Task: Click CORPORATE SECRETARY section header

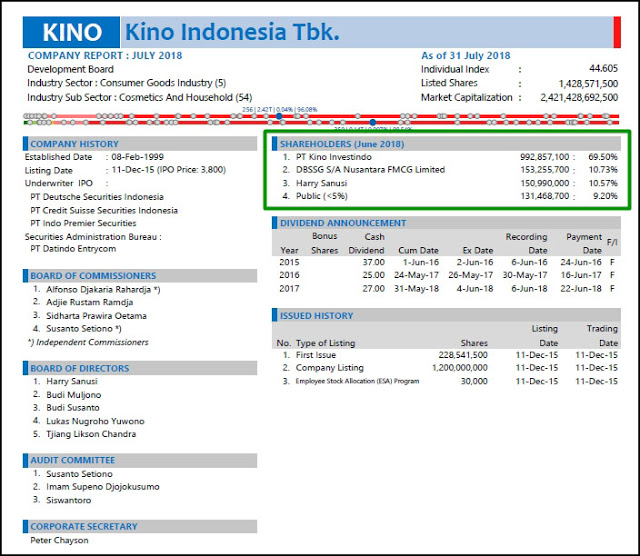Action: point(140,526)
